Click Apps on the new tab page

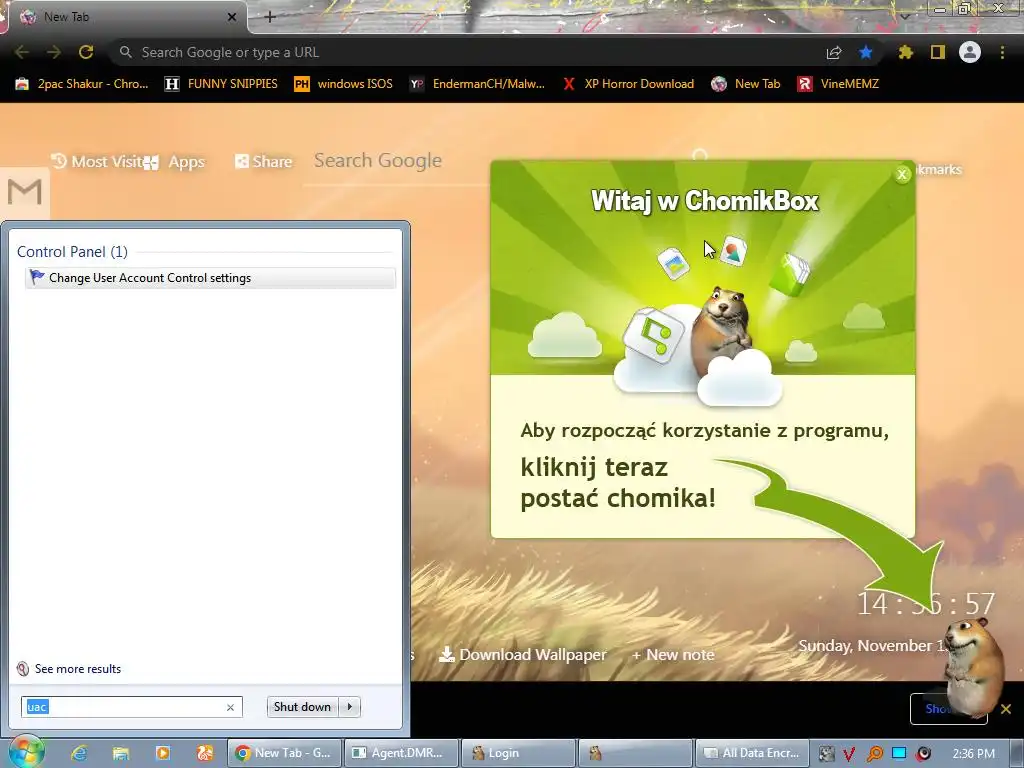tap(175, 161)
